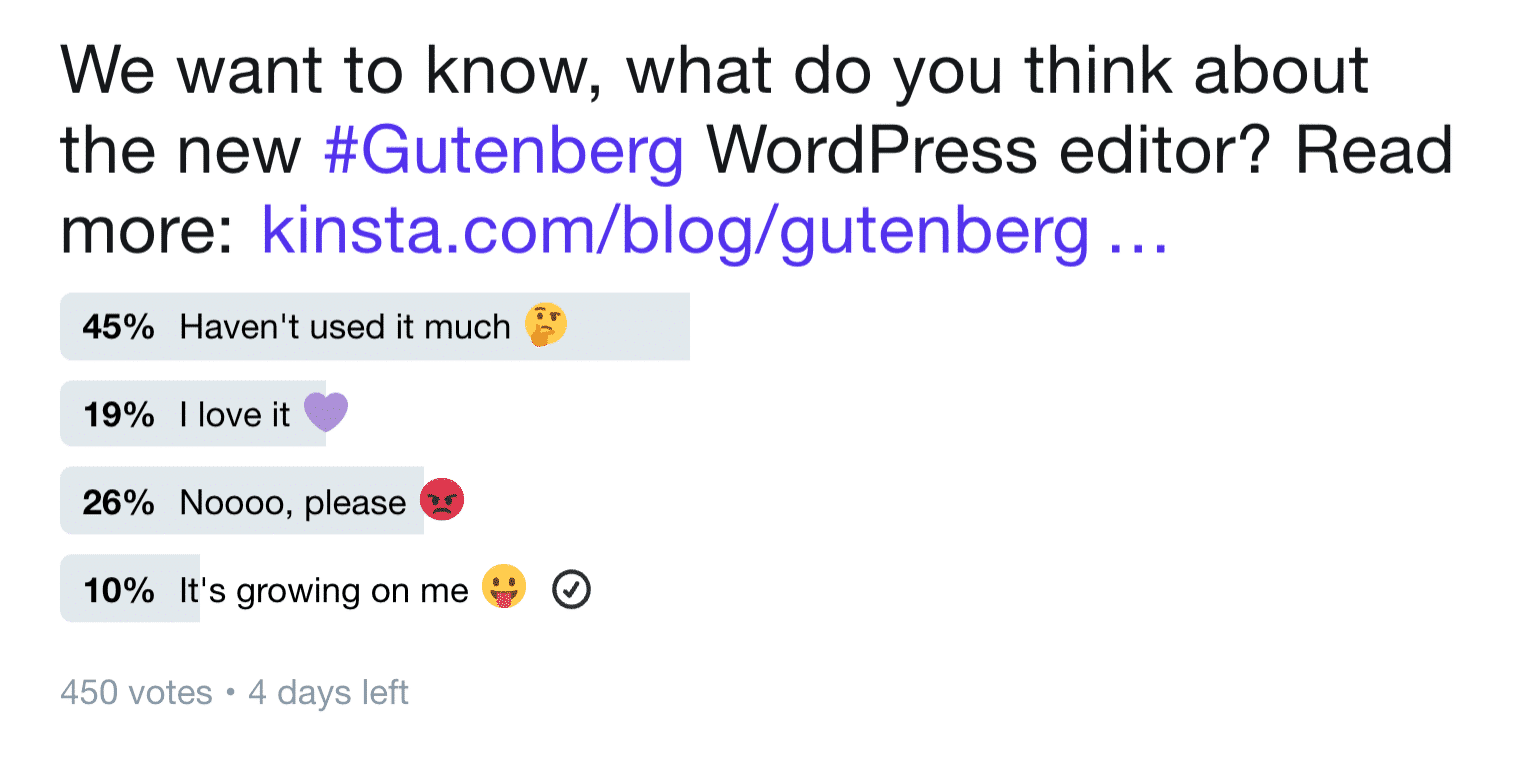This screenshot has height=762, width=1532.
Task: Select the "Haven't used it much" poll option
Action: tap(375, 326)
